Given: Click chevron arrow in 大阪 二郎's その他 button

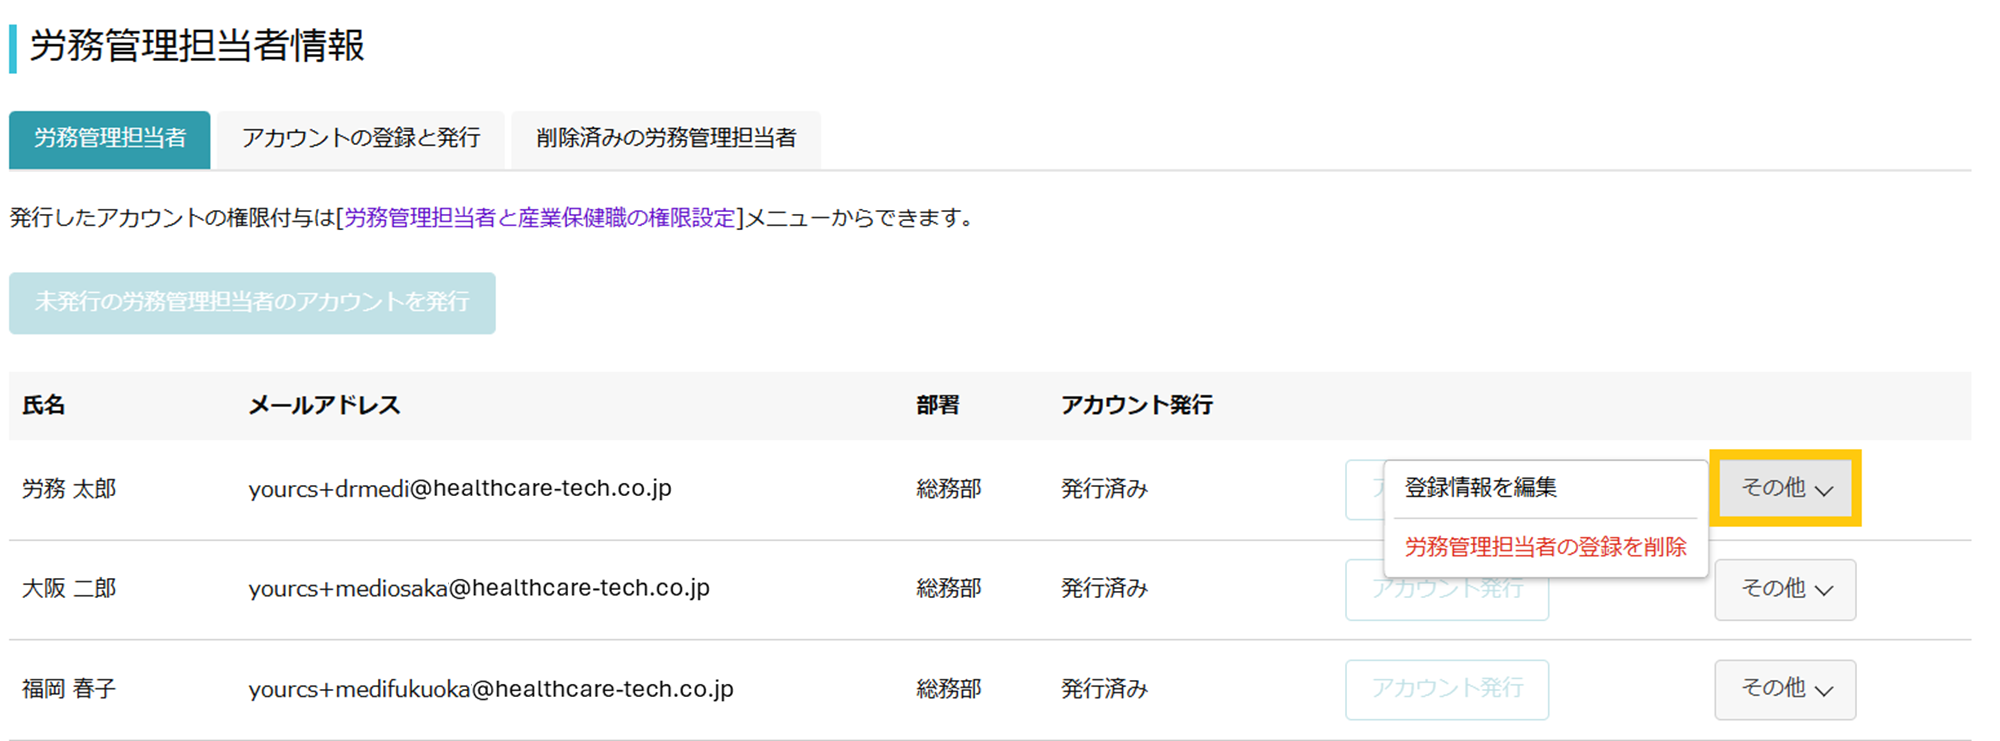Looking at the screenshot, I should click(1824, 590).
